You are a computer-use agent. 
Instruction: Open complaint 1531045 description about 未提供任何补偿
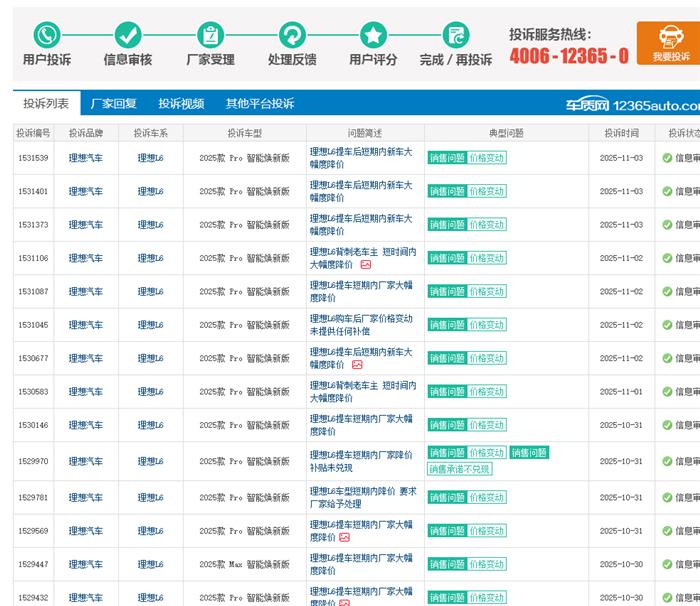point(360,325)
